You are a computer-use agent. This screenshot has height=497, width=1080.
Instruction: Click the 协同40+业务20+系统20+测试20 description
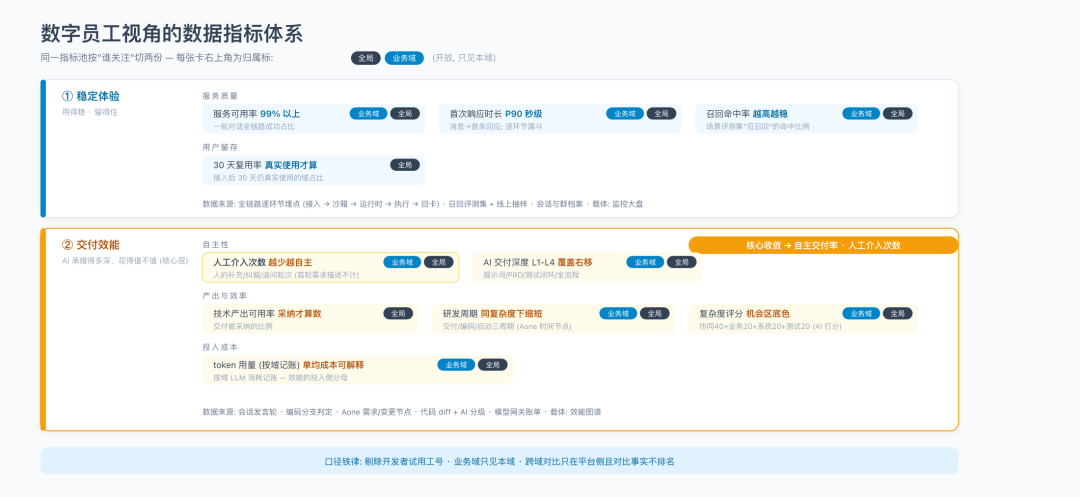771,326
